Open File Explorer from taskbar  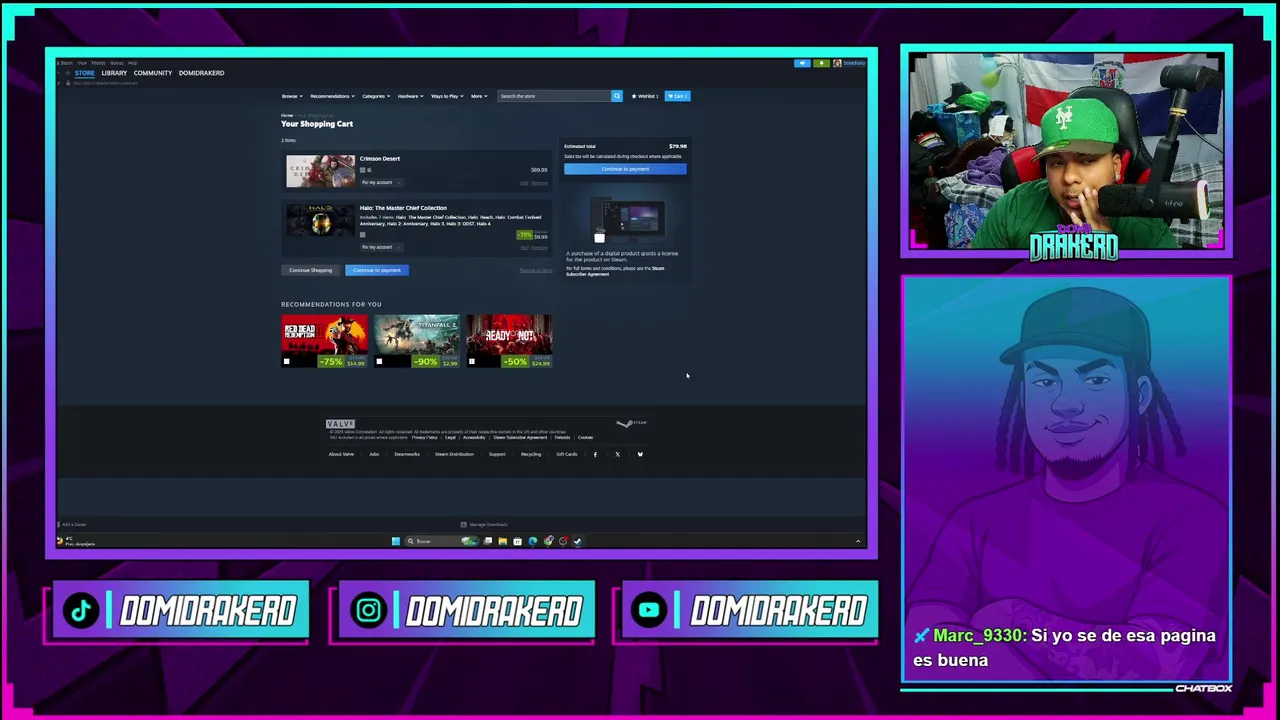[x=502, y=541]
